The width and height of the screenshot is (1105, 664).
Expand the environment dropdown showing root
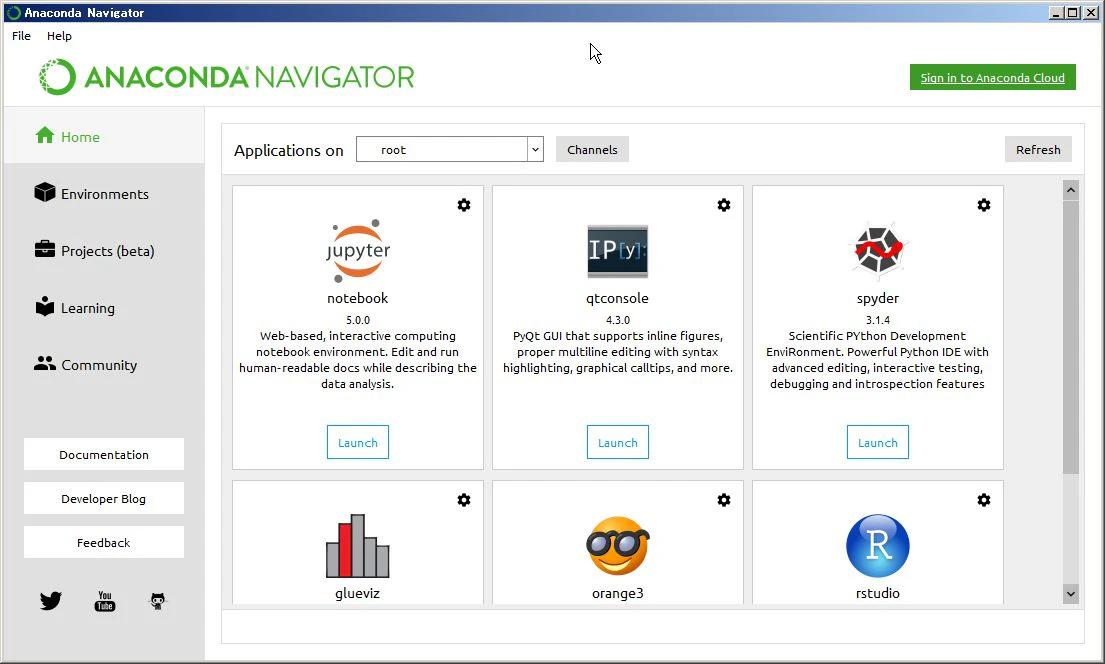(535, 149)
